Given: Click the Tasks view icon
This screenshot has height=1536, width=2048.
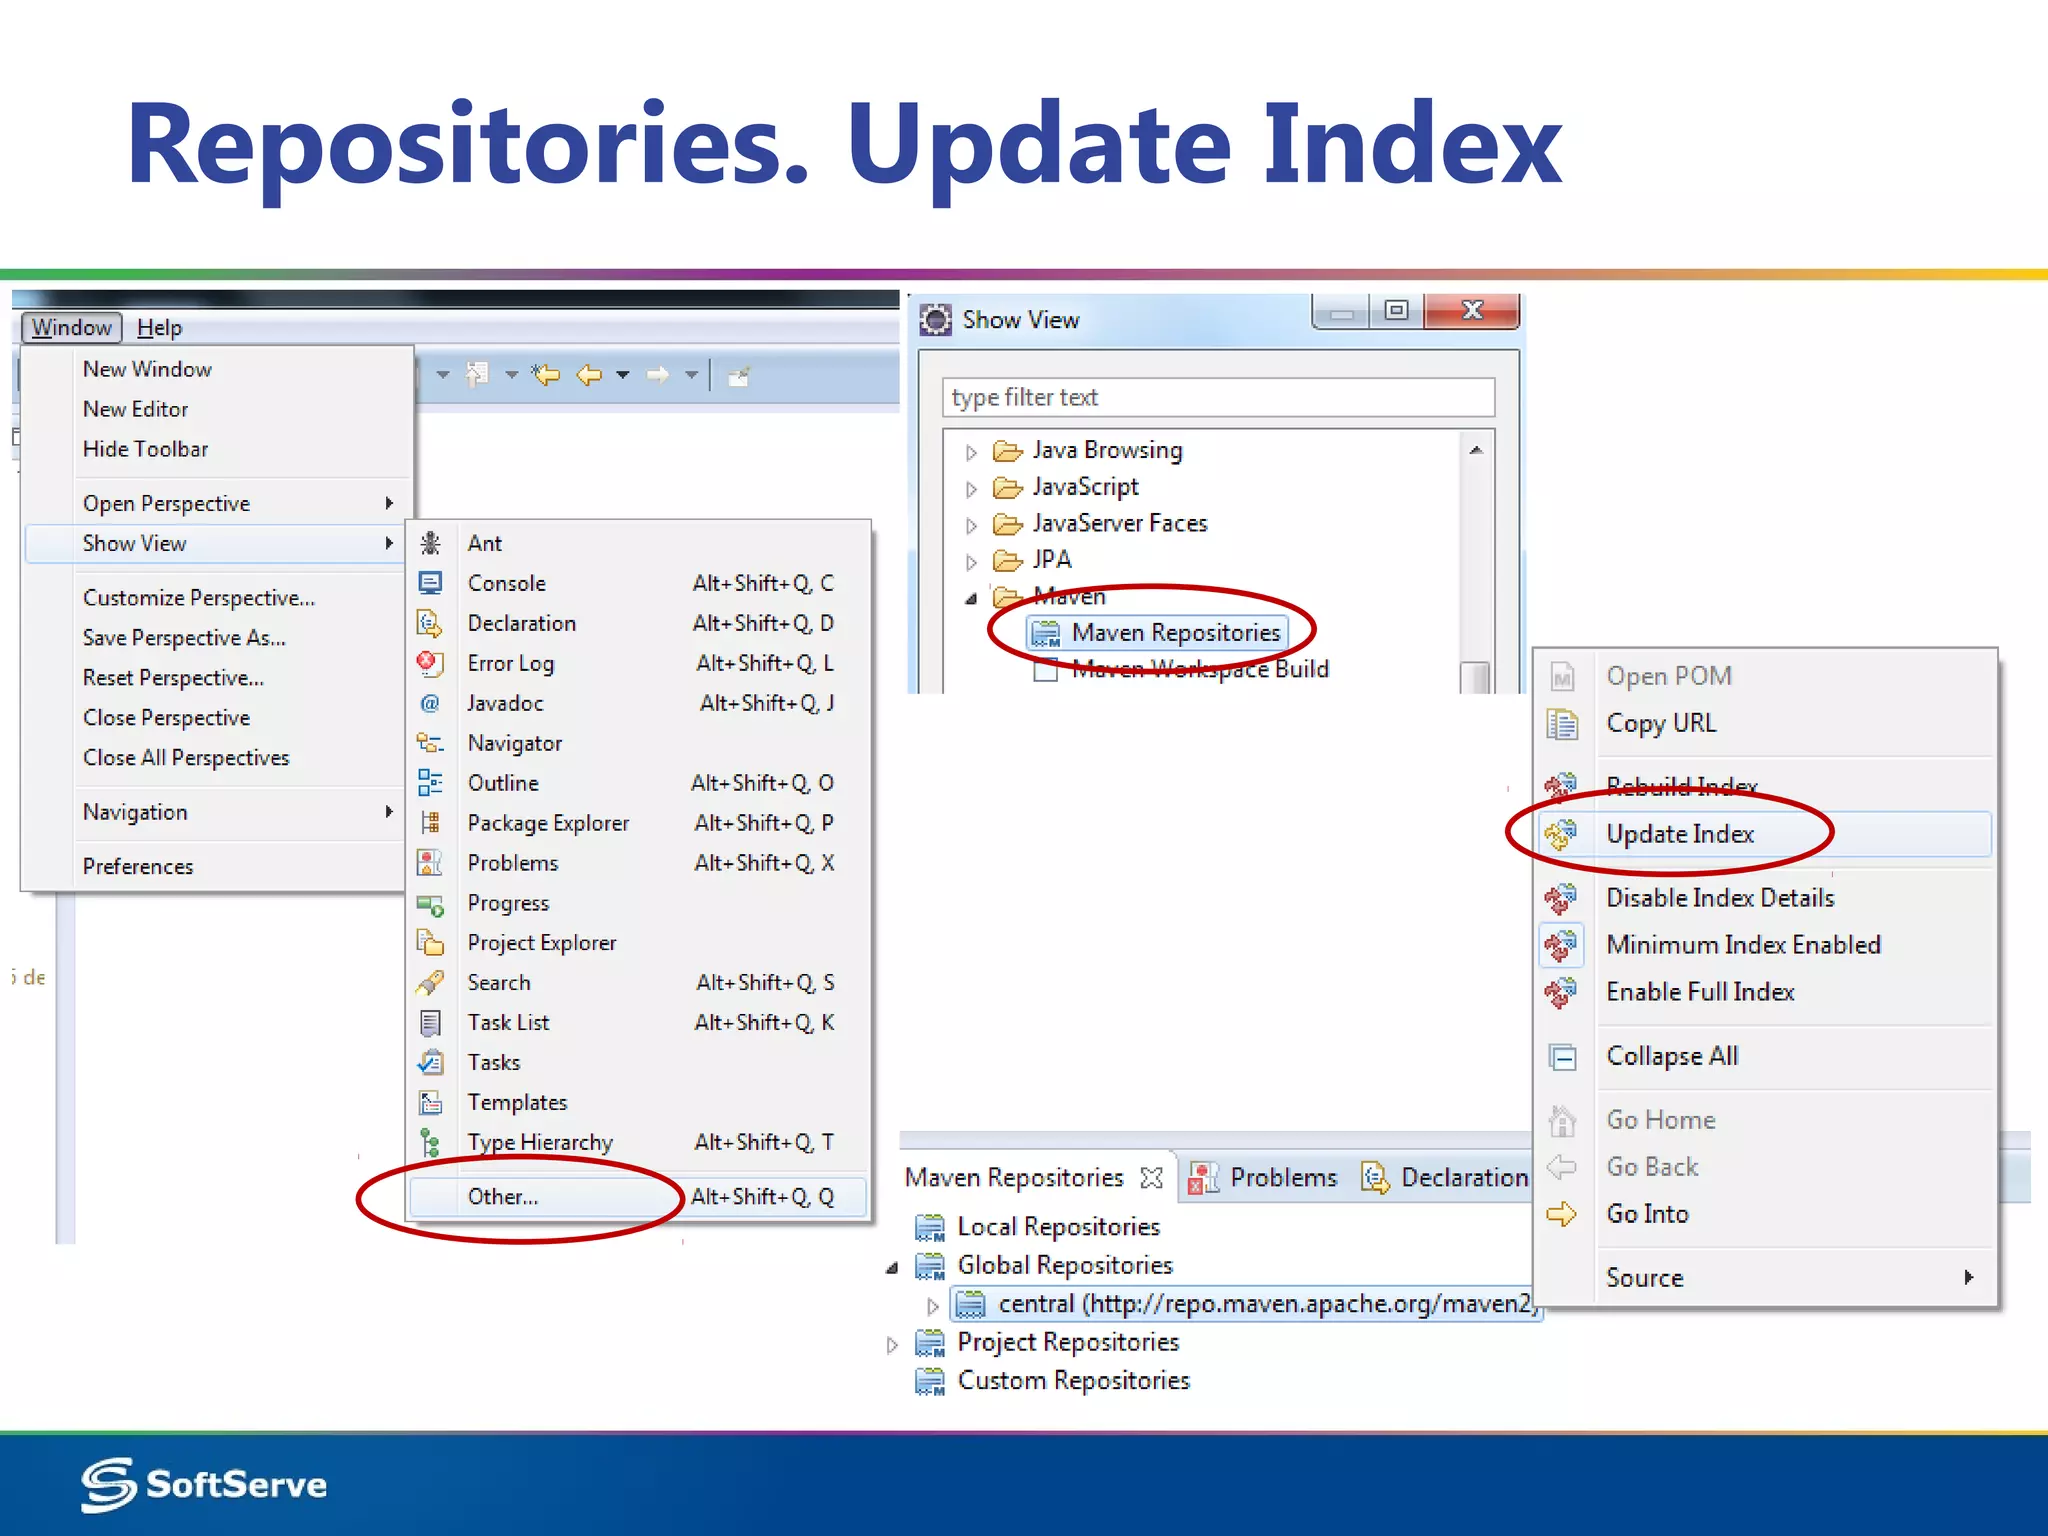Looking at the screenshot, I should pos(430,1062).
